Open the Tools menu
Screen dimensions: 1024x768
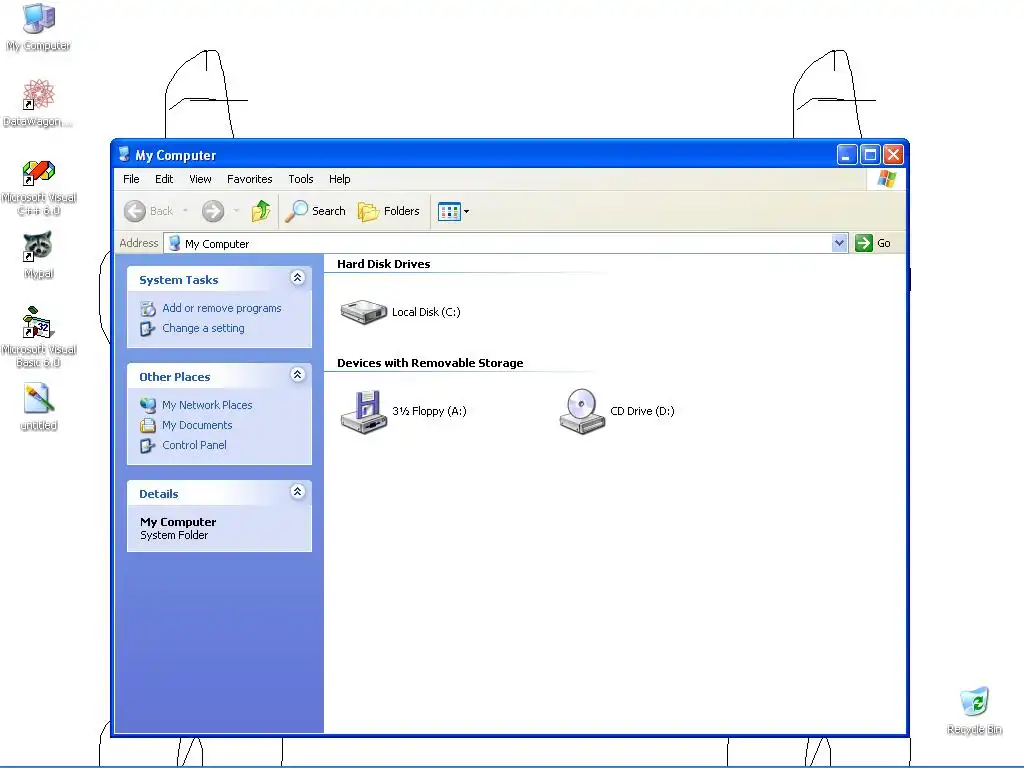pos(301,179)
